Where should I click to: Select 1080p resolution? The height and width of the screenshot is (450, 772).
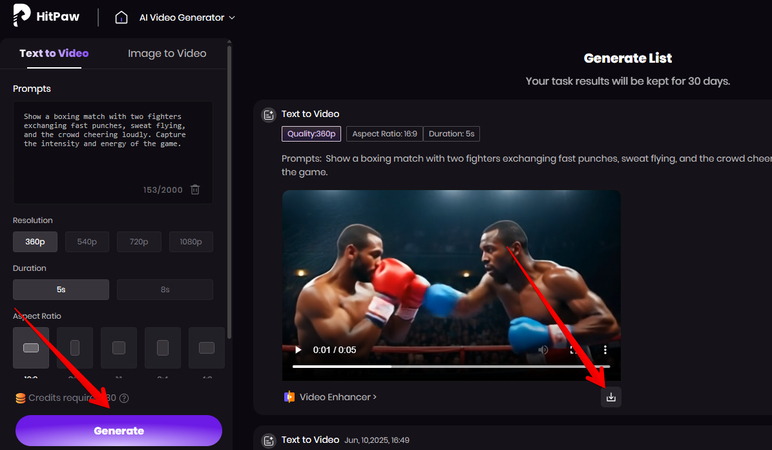click(191, 242)
